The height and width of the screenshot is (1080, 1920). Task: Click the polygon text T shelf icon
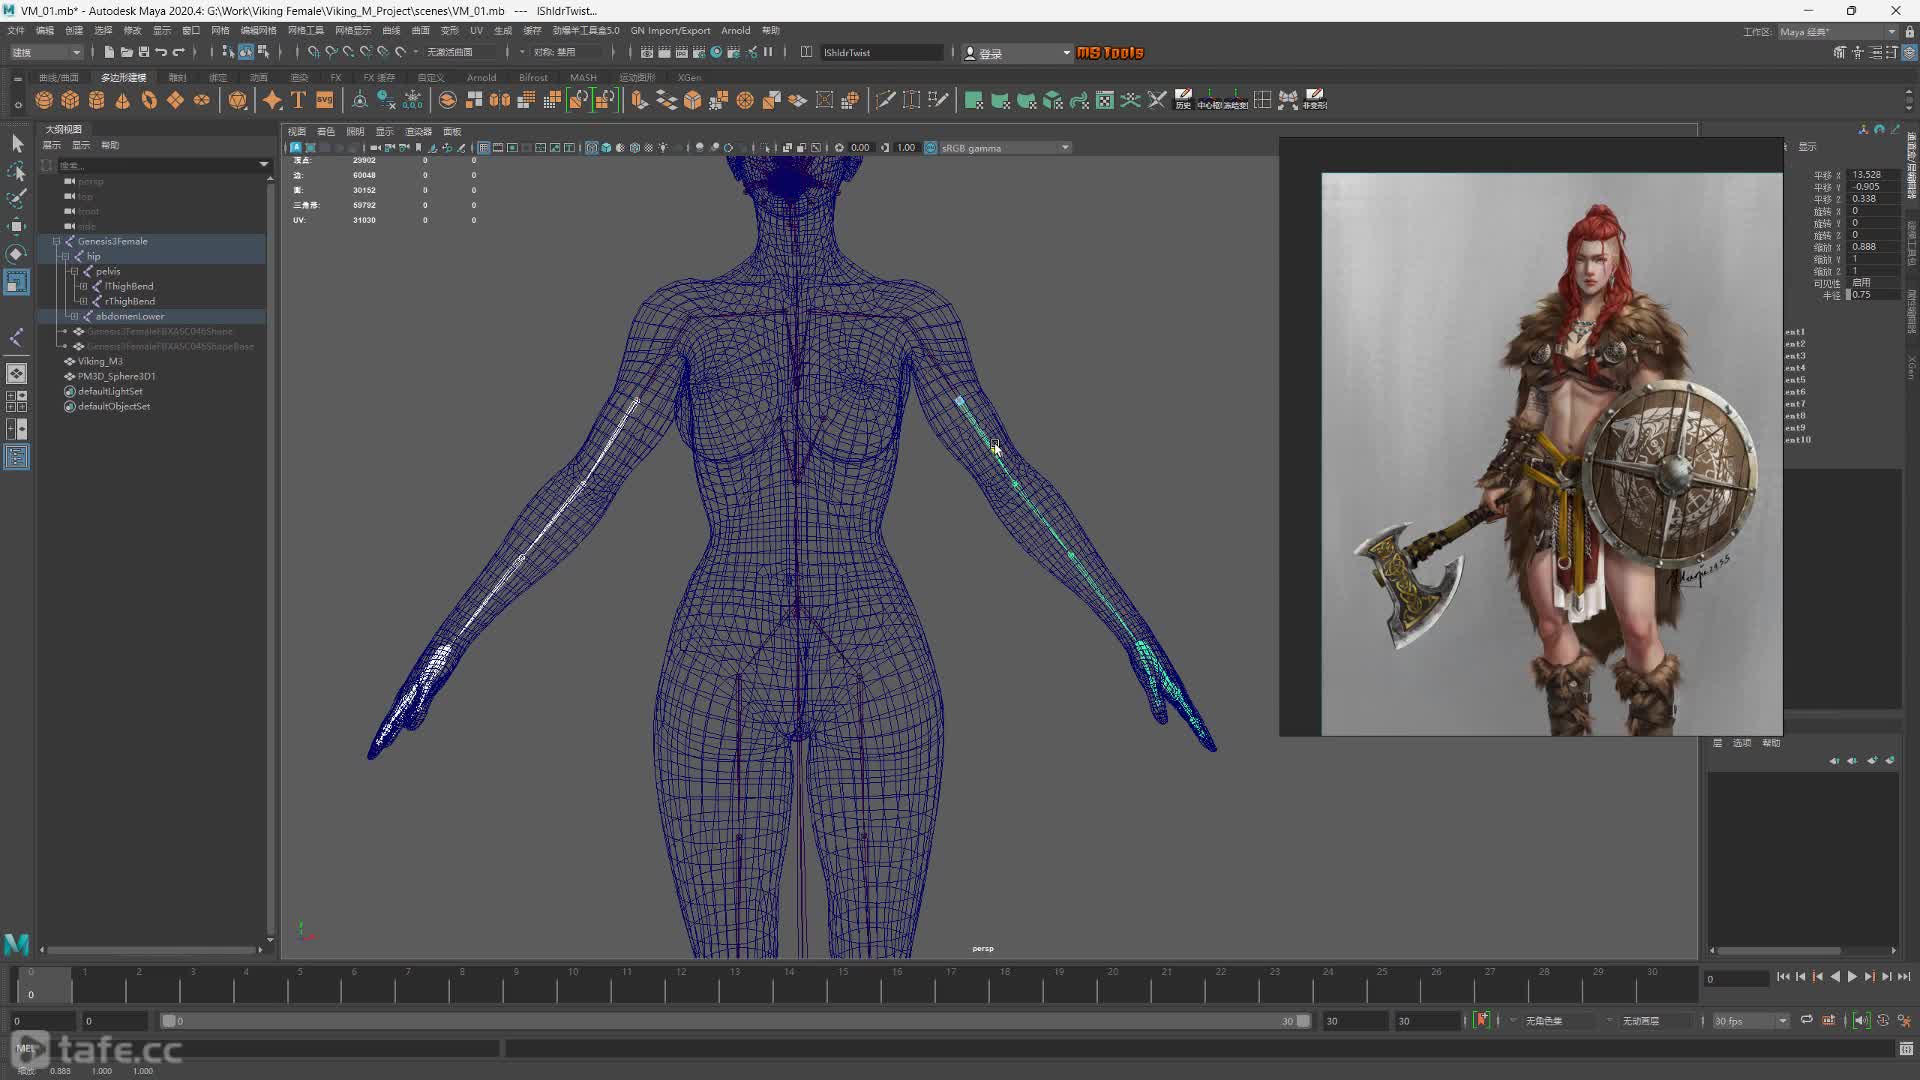tap(298, 100)
